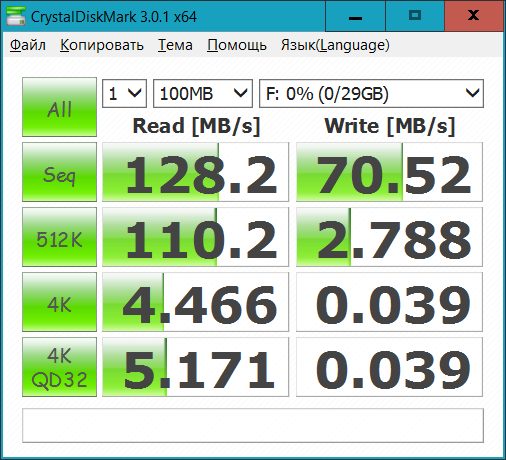Start the 512K random test

point(59,237)
